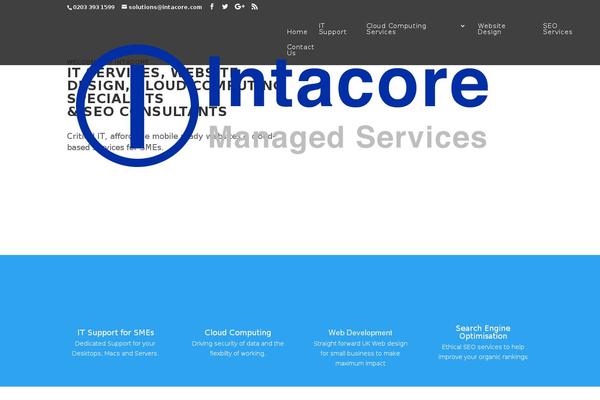Go to the Home menu item

click(297, 32)
